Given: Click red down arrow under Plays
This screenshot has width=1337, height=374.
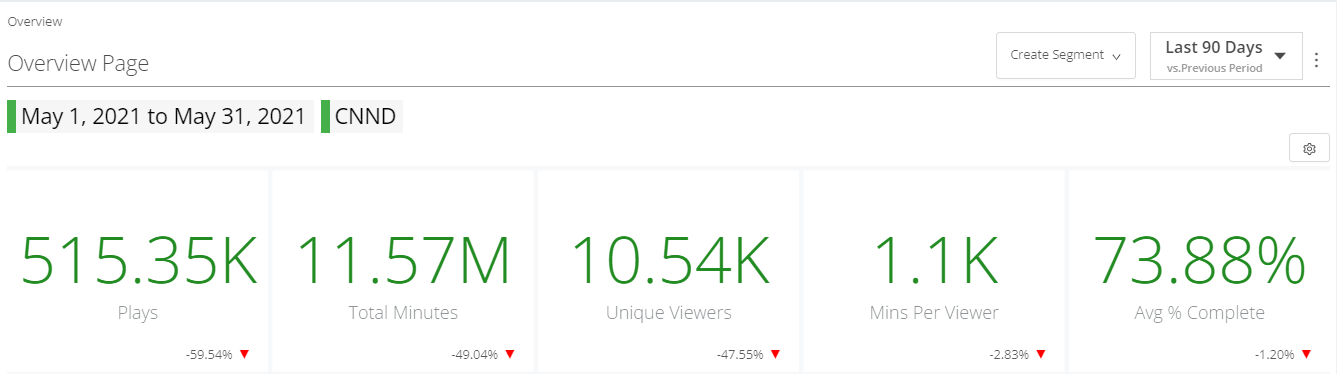Looking at the screenshot, I should (244, 354).
